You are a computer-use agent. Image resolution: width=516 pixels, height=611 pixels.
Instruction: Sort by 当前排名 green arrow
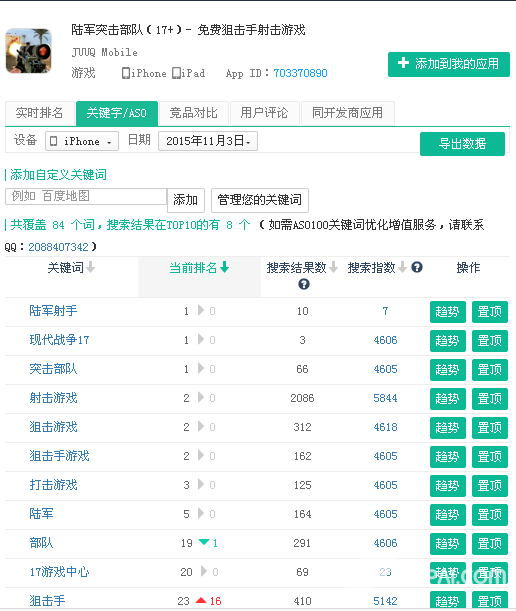point(224,267)
